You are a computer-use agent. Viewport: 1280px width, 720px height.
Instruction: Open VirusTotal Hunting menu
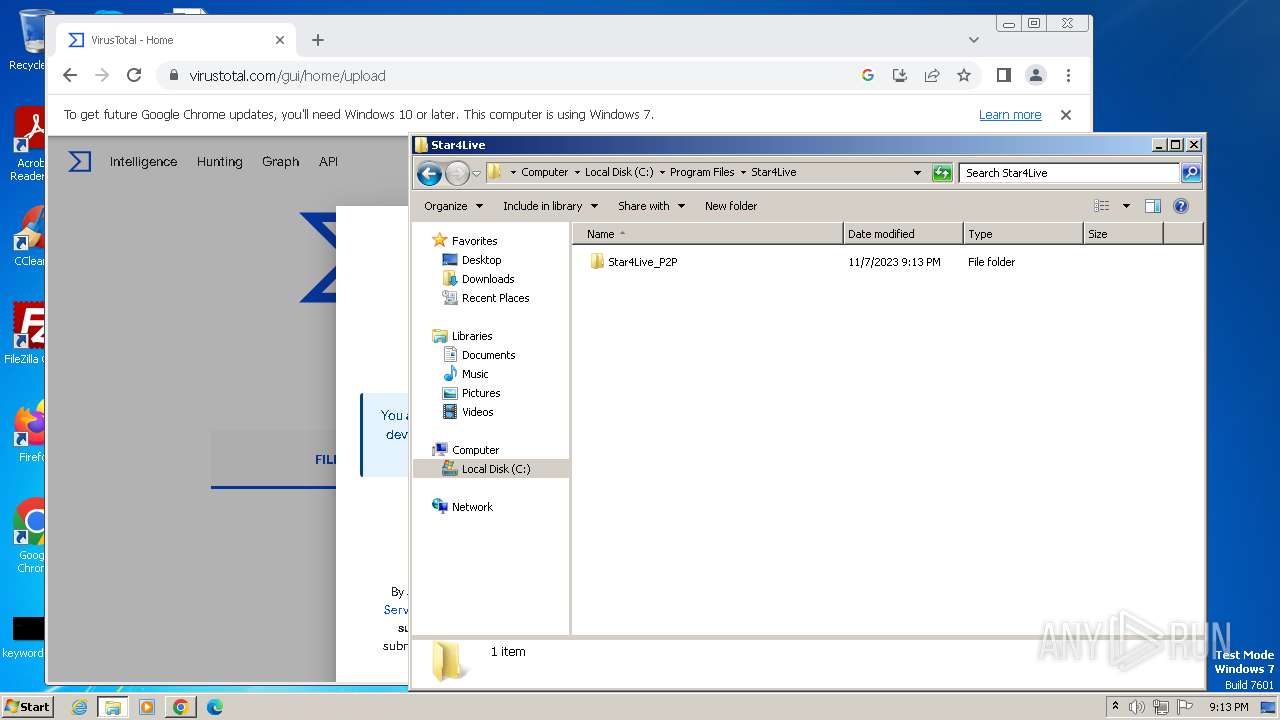pyautogui.click(x=219, y=161)
